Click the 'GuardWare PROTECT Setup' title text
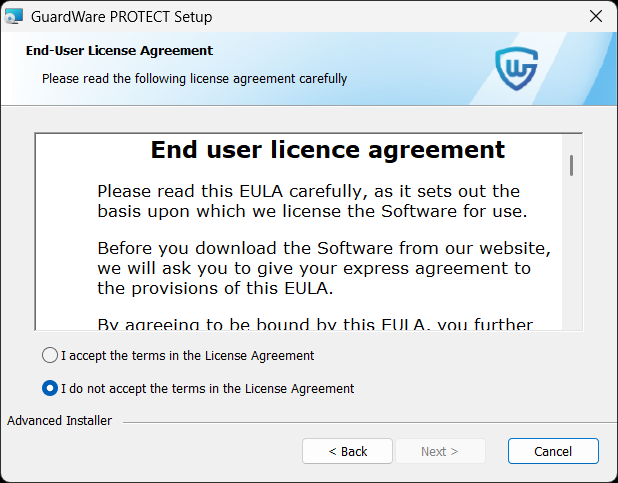618x483 pixels. (120, 17)
